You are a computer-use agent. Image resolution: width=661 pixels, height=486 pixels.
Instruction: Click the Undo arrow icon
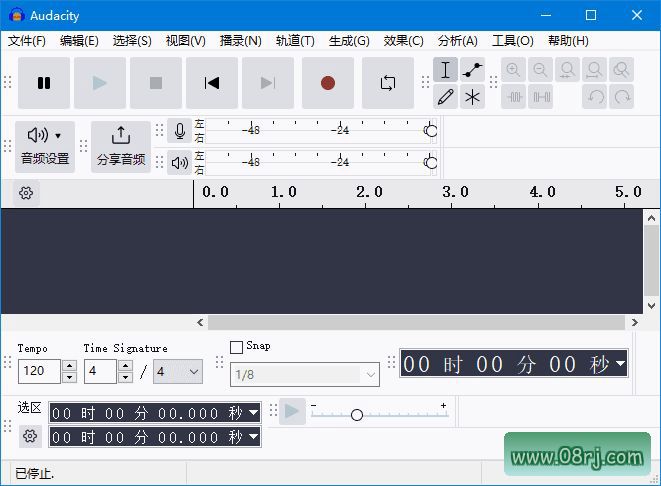pos(594,97)
